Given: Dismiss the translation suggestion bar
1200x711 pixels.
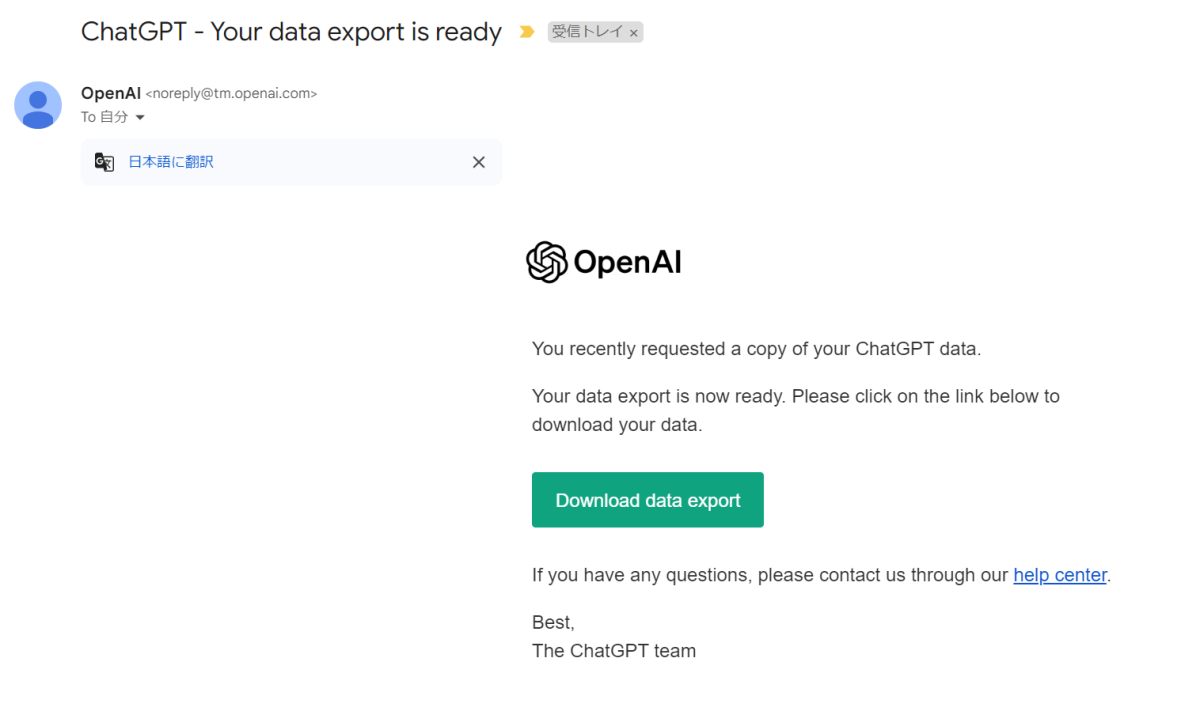Looking at the screenshot, I should tap(479, 162).
